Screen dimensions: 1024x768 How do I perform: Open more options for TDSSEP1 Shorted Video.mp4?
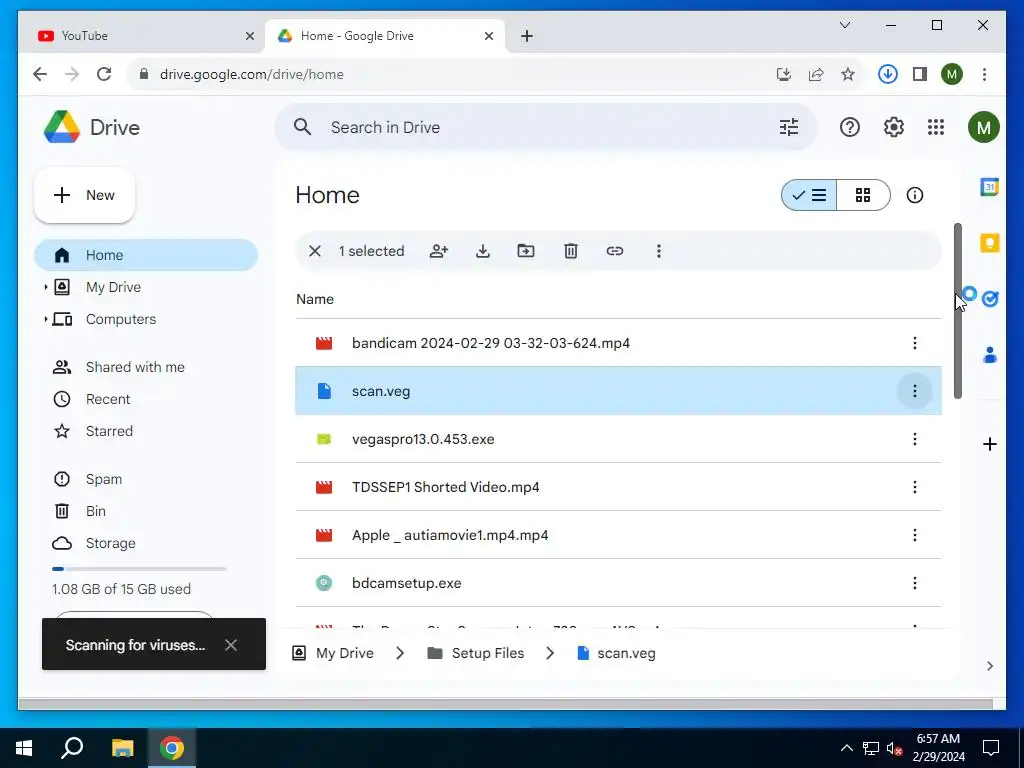914,487
